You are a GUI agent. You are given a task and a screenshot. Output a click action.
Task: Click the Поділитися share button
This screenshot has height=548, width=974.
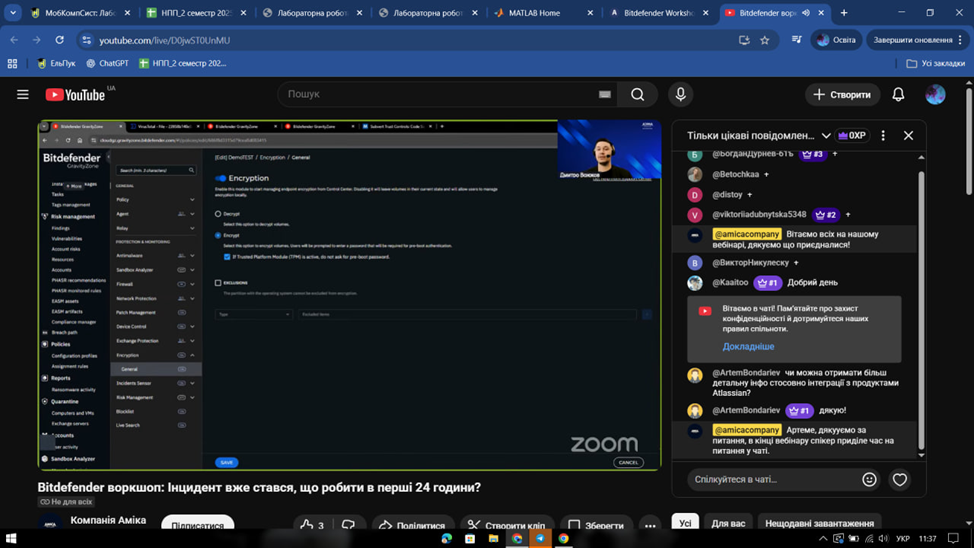[x=413, y=525]
